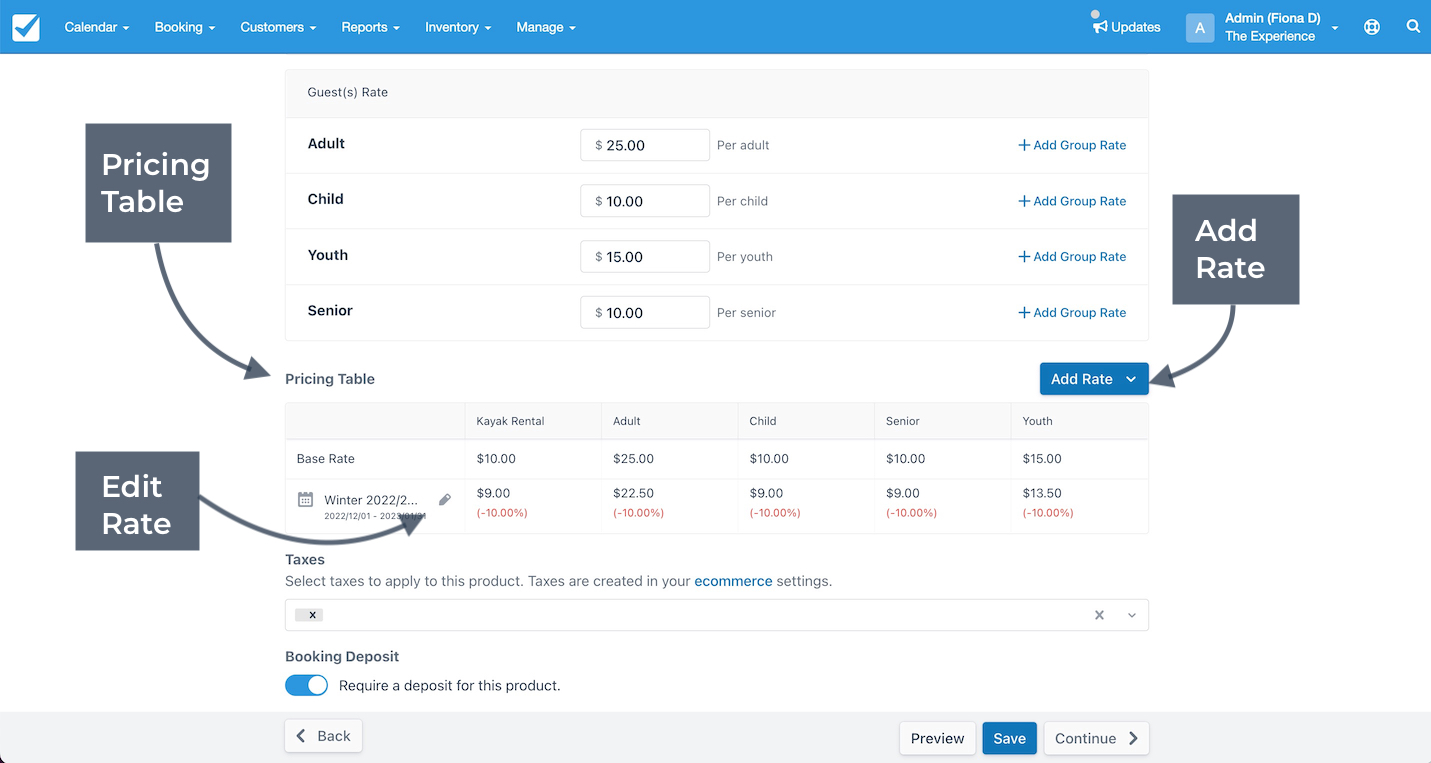Open the Add Rate dropdown button

click(x=1094, y=379)
